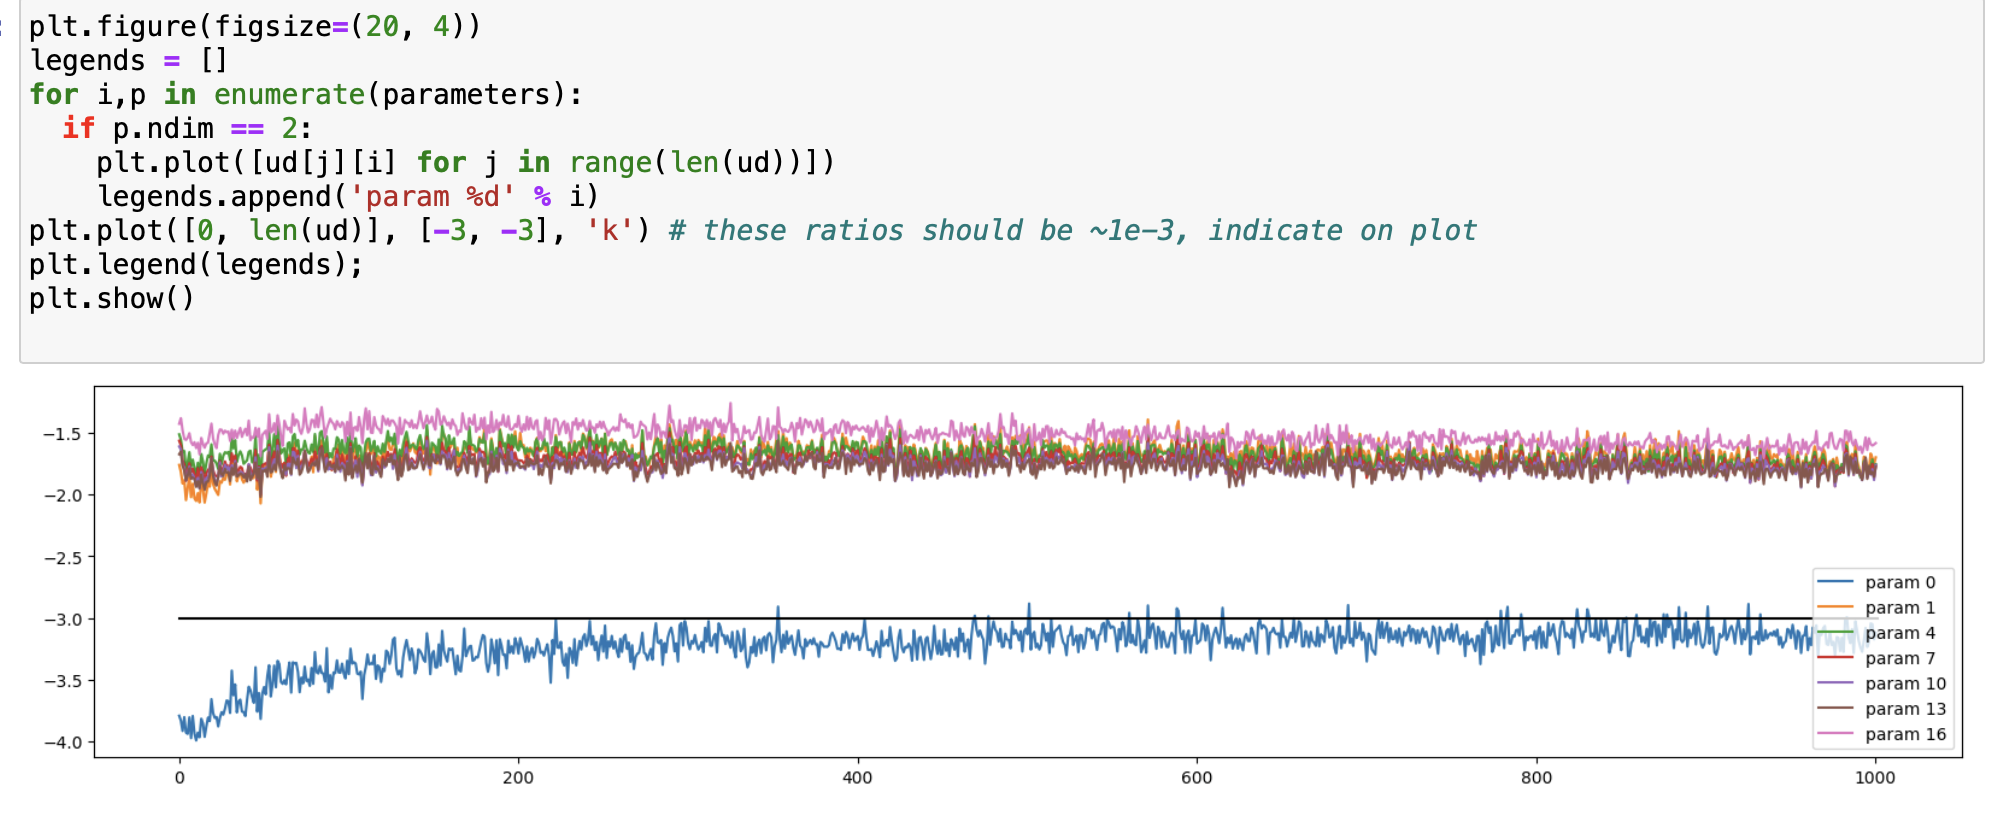Click the 'if p.ndim == 2' line

point(187,128)
